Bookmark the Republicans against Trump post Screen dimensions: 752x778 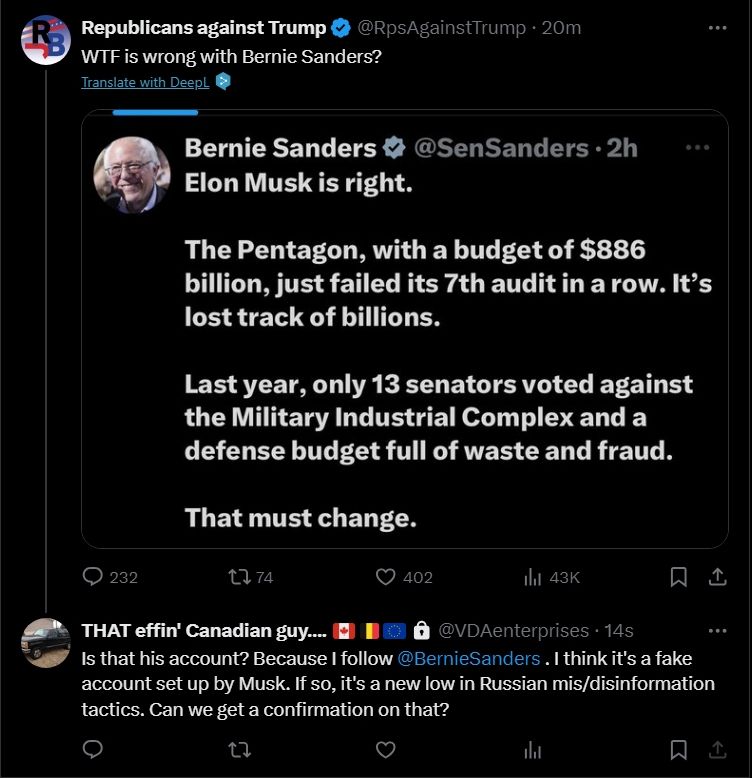(x=678, y=577)
